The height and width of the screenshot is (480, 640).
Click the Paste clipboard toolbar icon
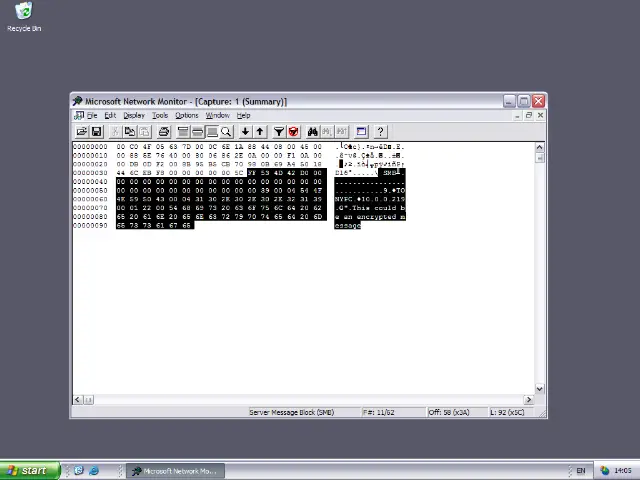(x=144, y=131)
